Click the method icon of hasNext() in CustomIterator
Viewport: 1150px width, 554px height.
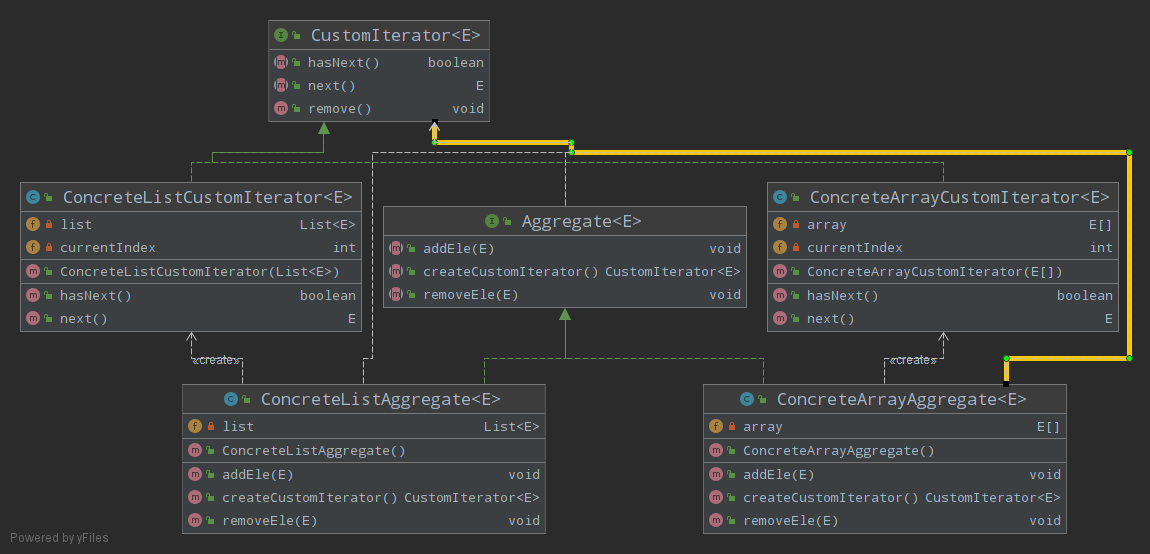pos(280,62)
